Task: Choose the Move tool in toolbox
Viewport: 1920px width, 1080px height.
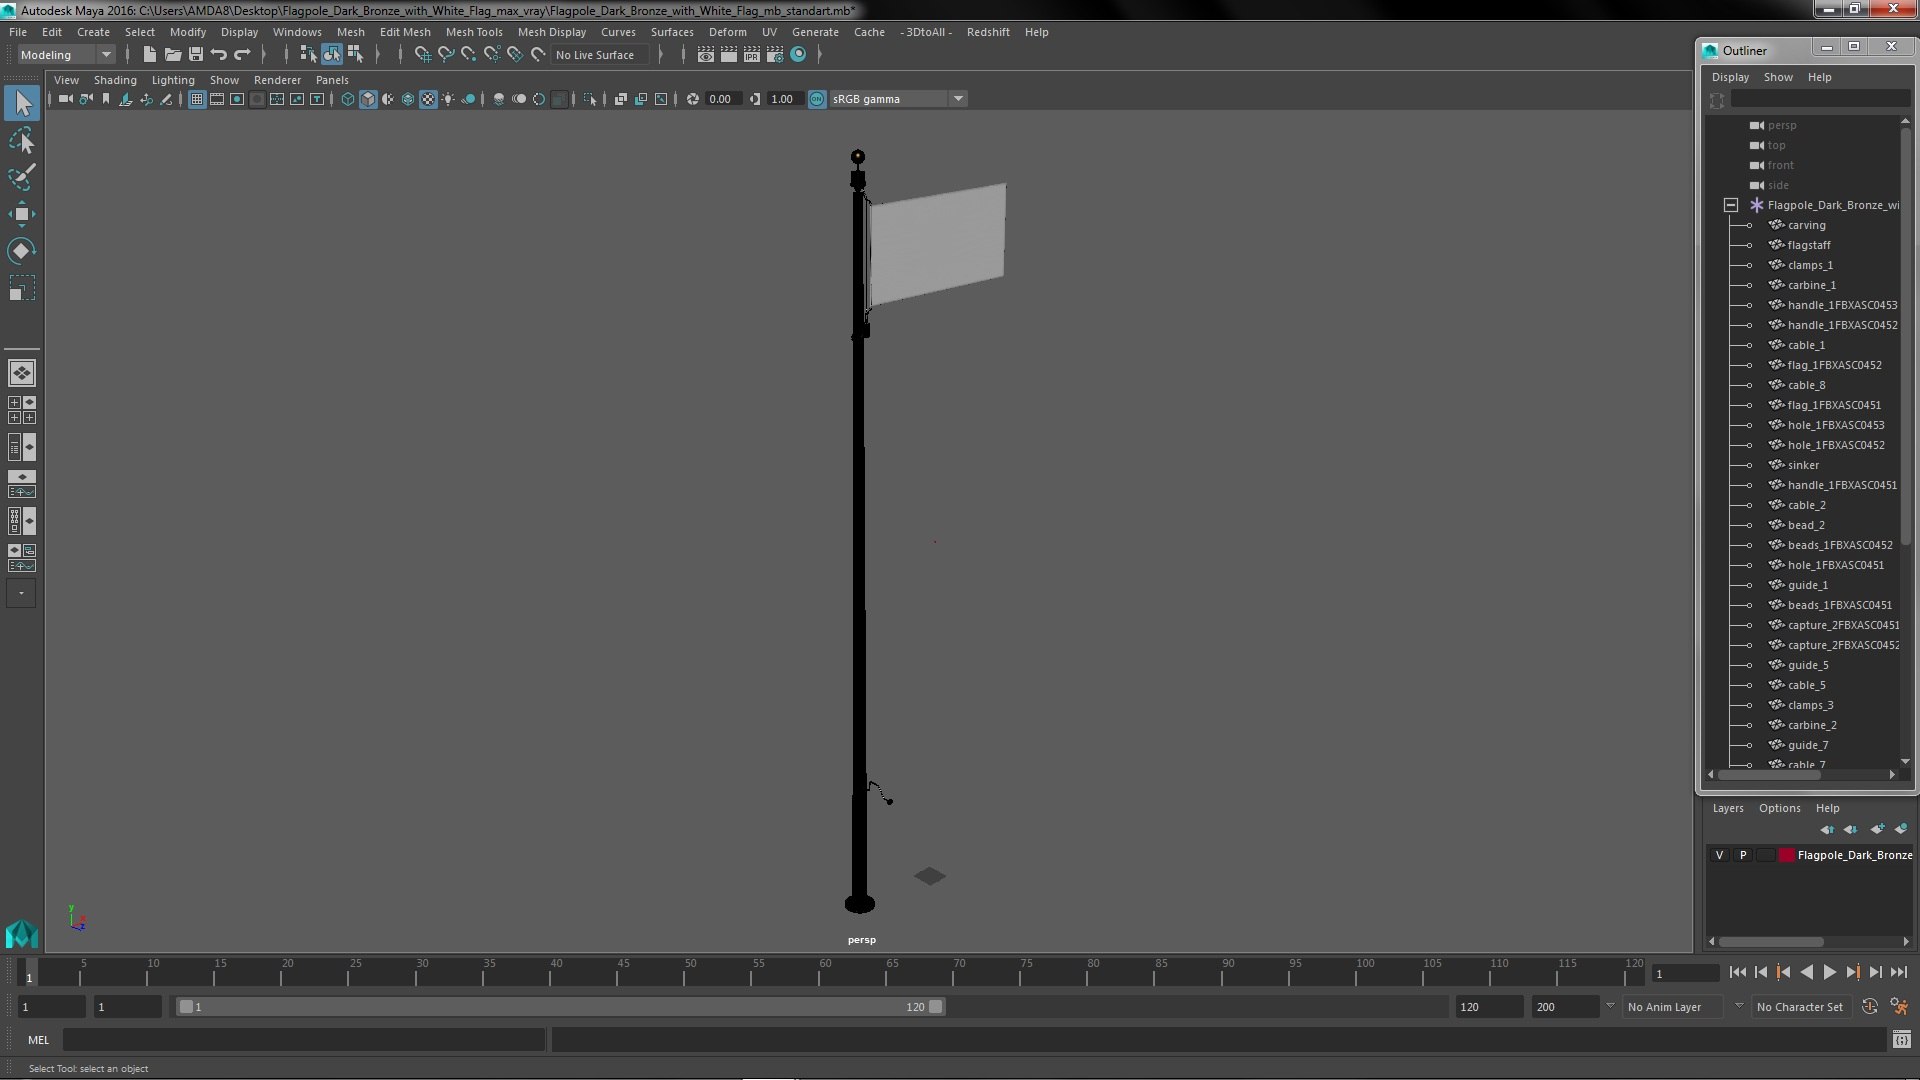Action: (x=21, y=214)
